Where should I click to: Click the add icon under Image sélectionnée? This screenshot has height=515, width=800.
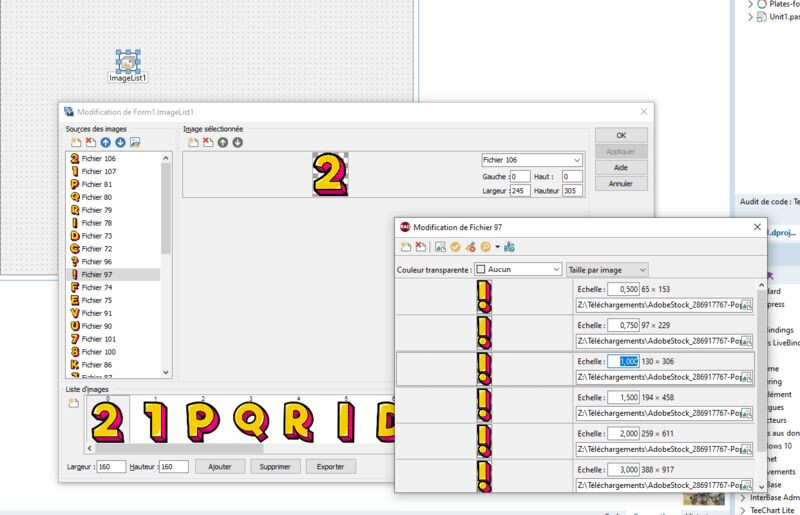(193, 142)
